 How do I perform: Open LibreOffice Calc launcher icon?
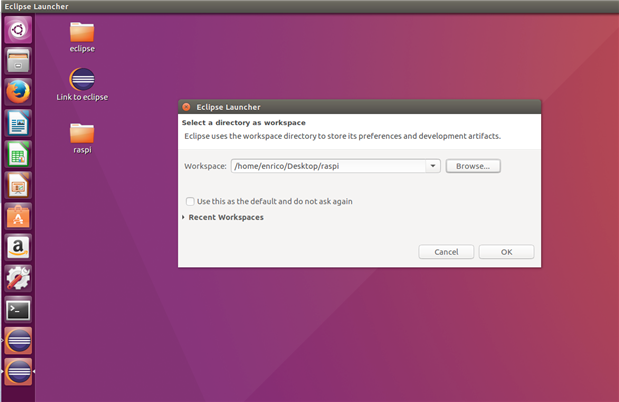pyautogui.click(x=18, y=154)
